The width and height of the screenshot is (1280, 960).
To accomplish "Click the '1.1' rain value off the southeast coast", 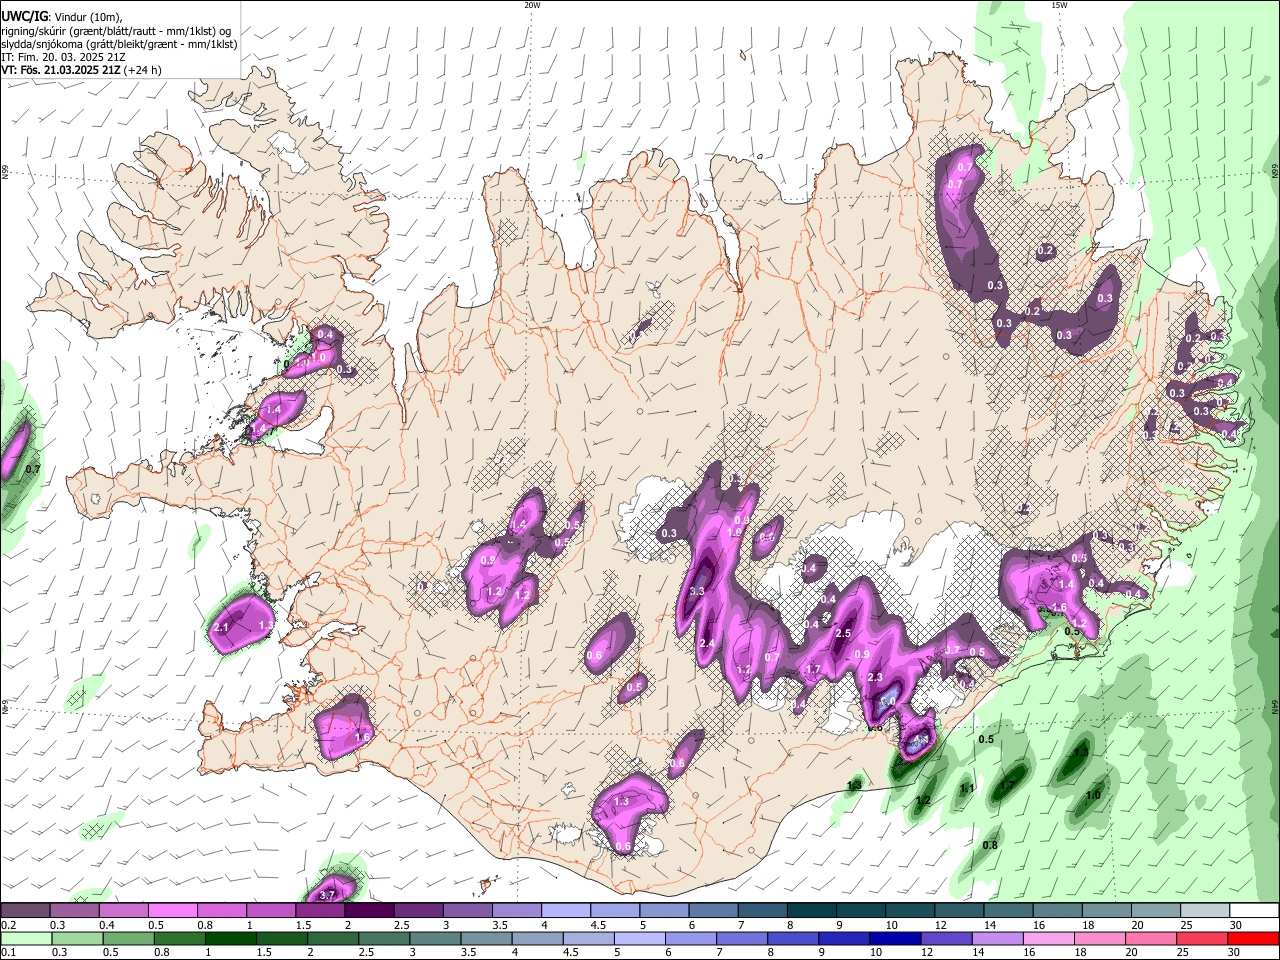I will [967, 789].
